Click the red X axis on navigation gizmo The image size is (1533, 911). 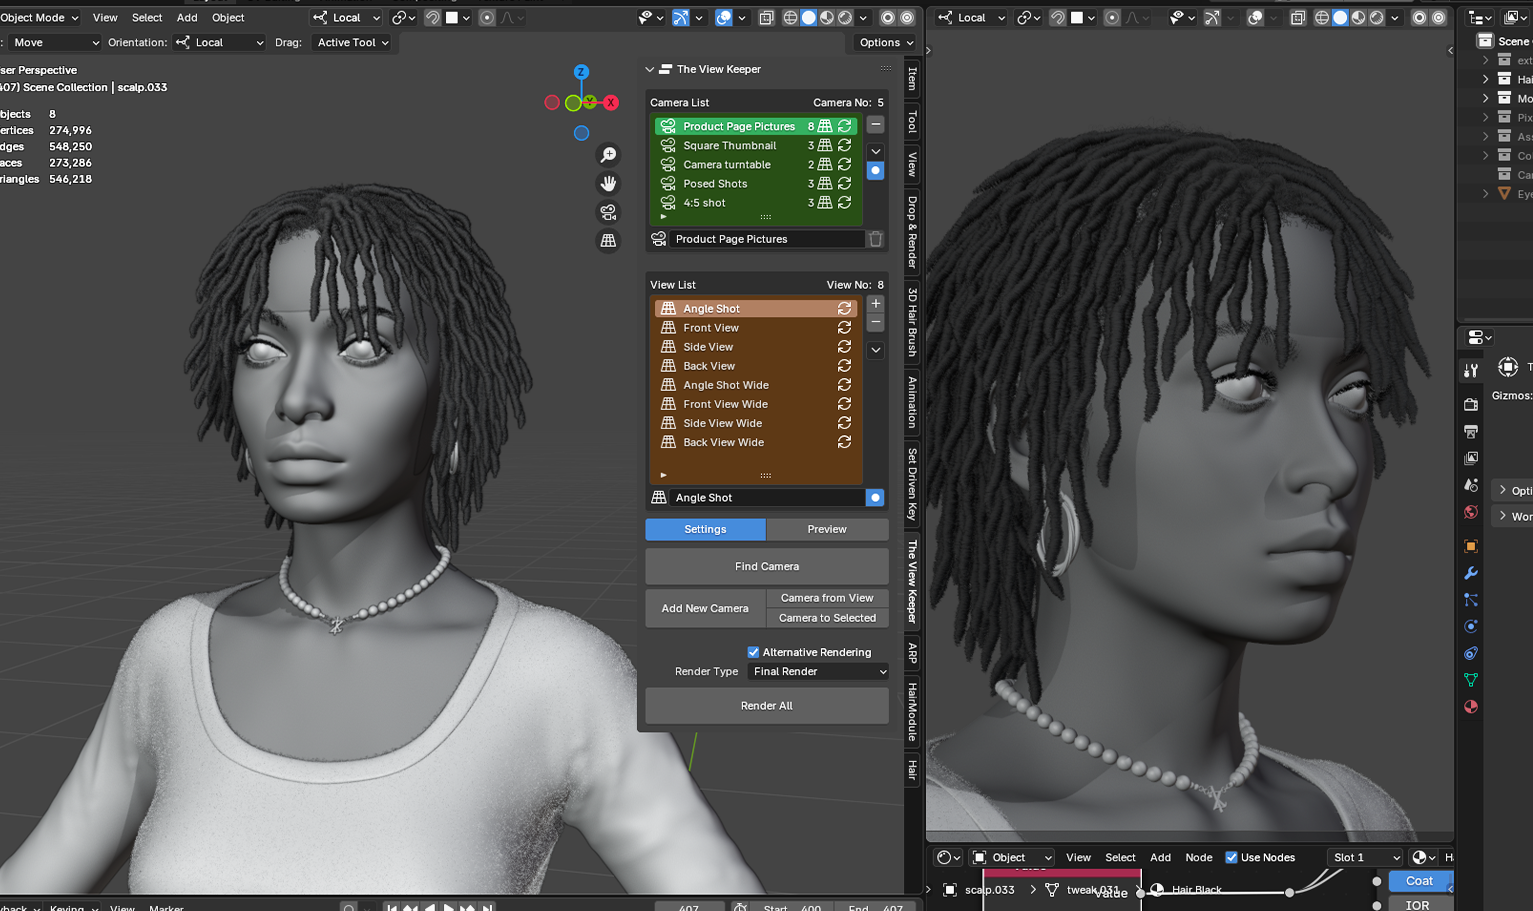click(610, 102)
